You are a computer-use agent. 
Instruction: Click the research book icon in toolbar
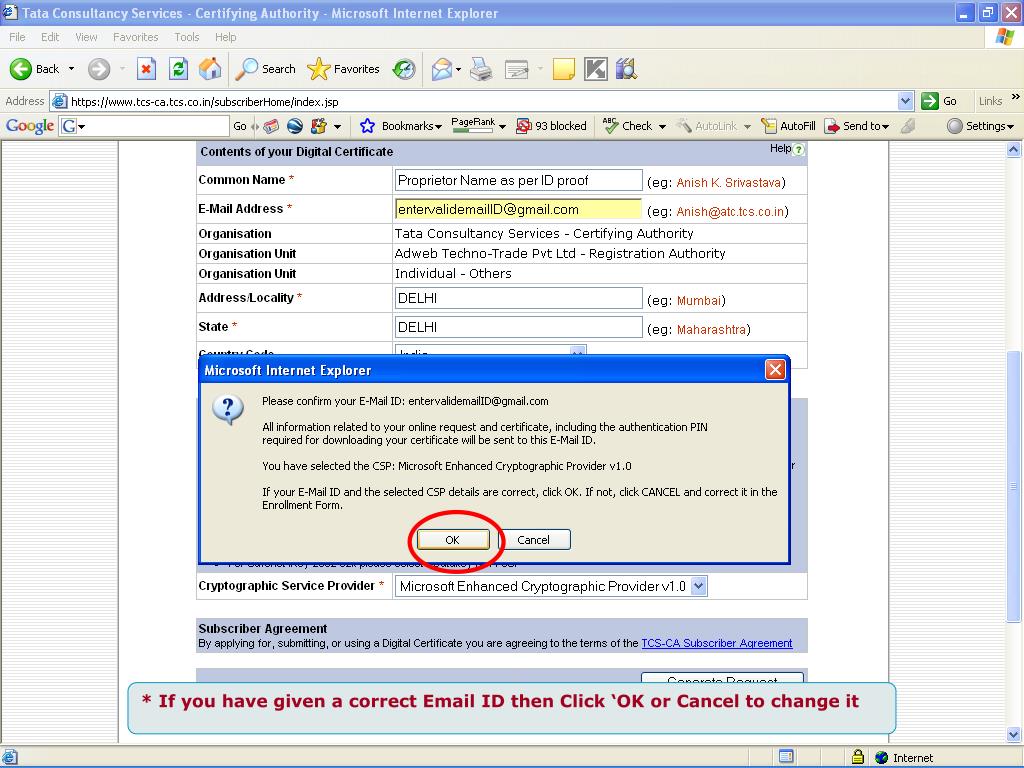point(626,69)
